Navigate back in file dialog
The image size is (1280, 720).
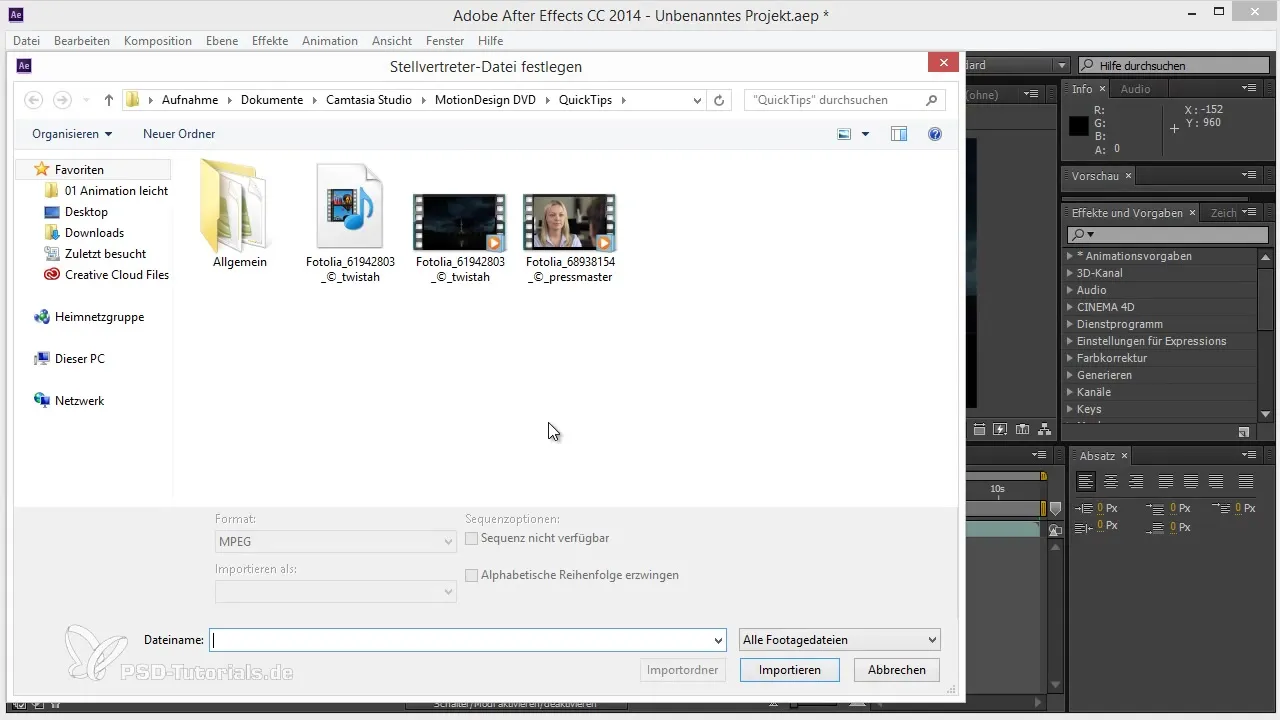[33, 100]
